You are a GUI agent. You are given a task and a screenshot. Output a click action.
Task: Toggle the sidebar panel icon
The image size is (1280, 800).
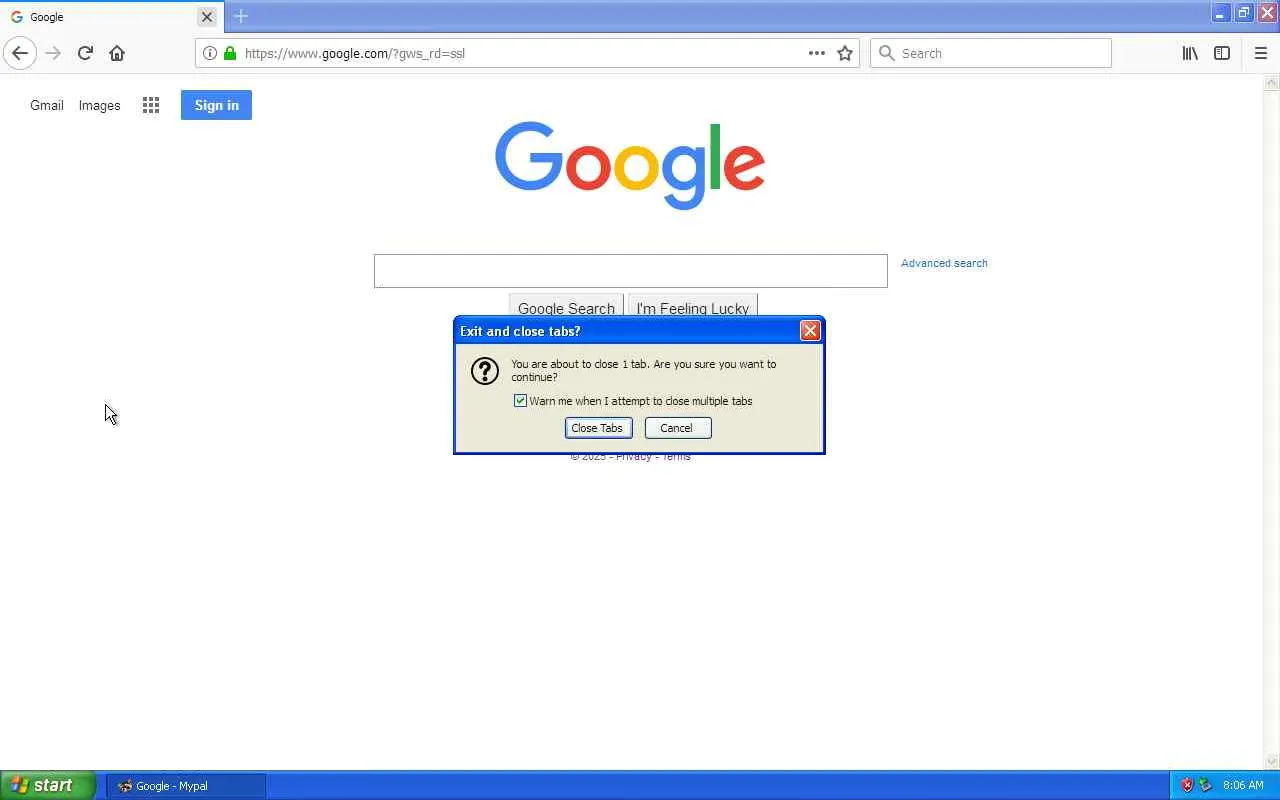[1222, 53]
